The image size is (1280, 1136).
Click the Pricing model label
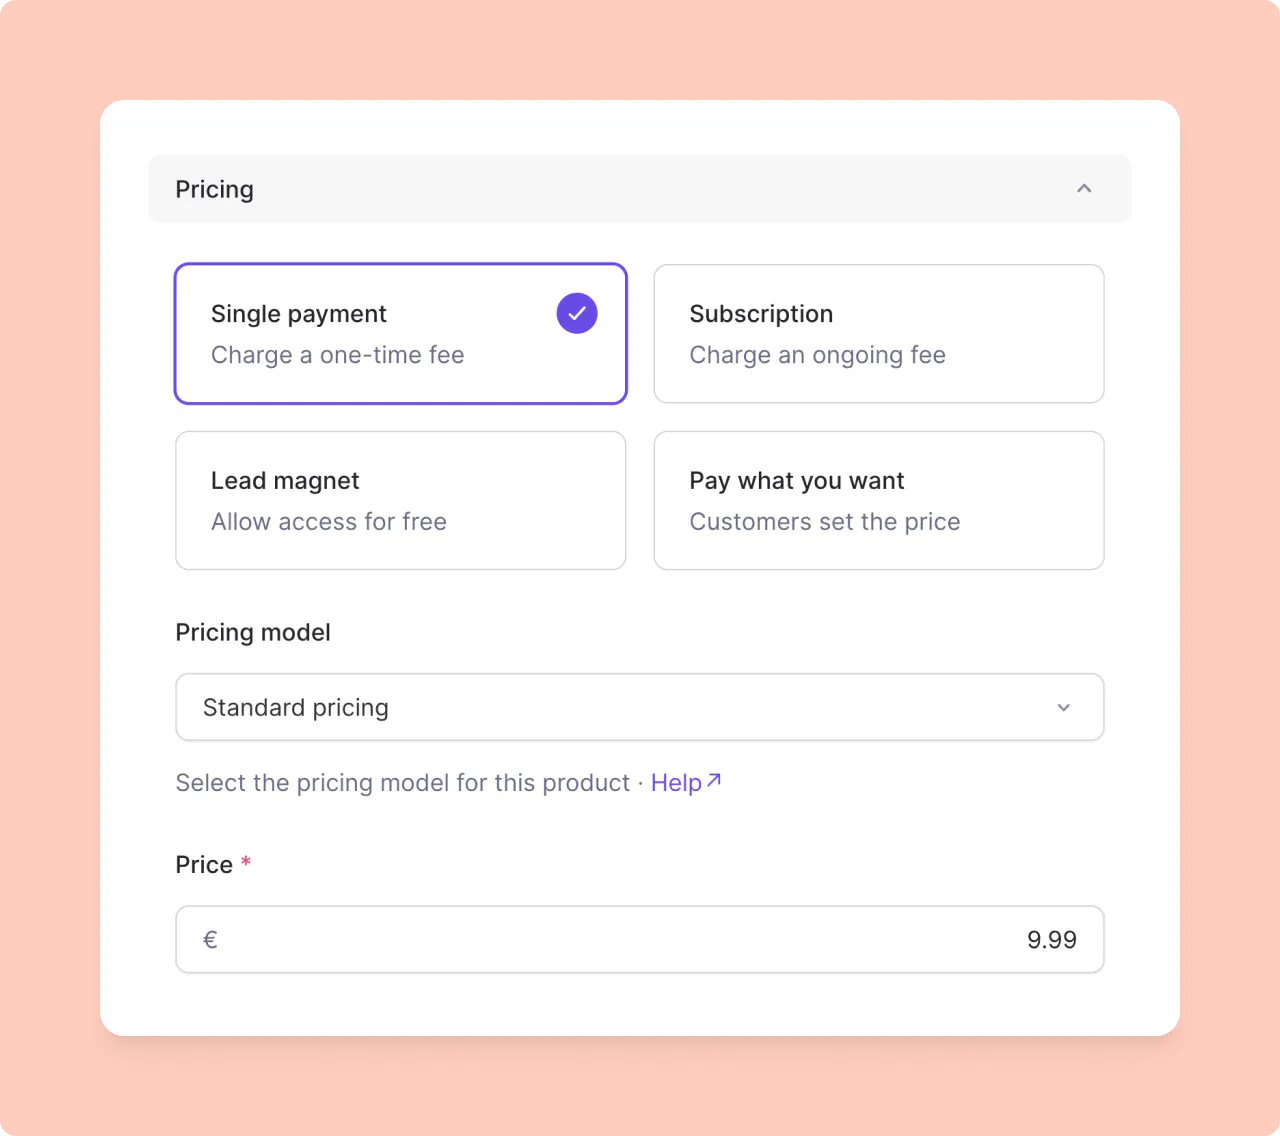tap(252, 632)
